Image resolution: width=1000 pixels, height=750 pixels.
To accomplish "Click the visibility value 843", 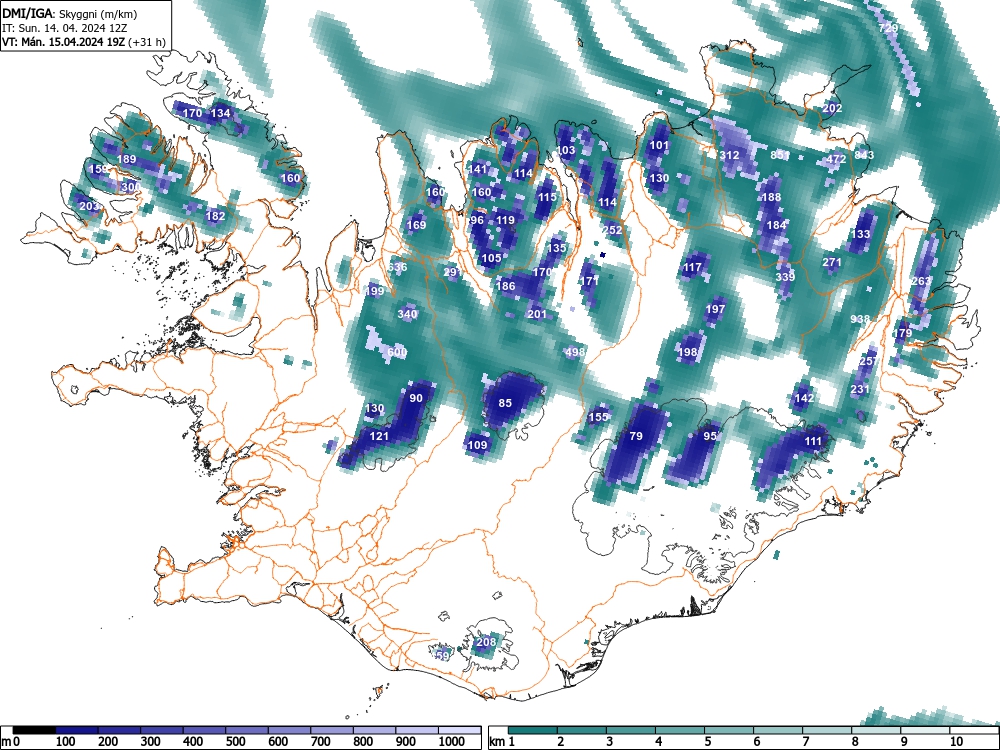I will click(x=864, y=155).
